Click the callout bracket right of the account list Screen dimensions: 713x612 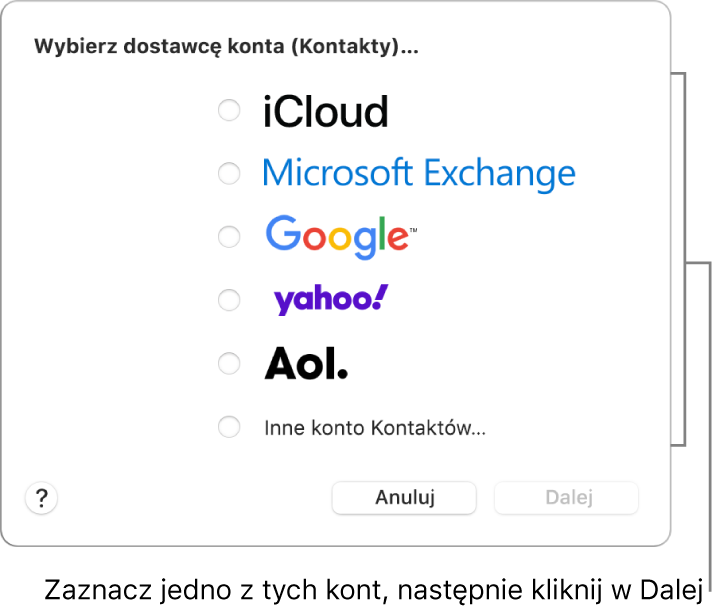683,258
